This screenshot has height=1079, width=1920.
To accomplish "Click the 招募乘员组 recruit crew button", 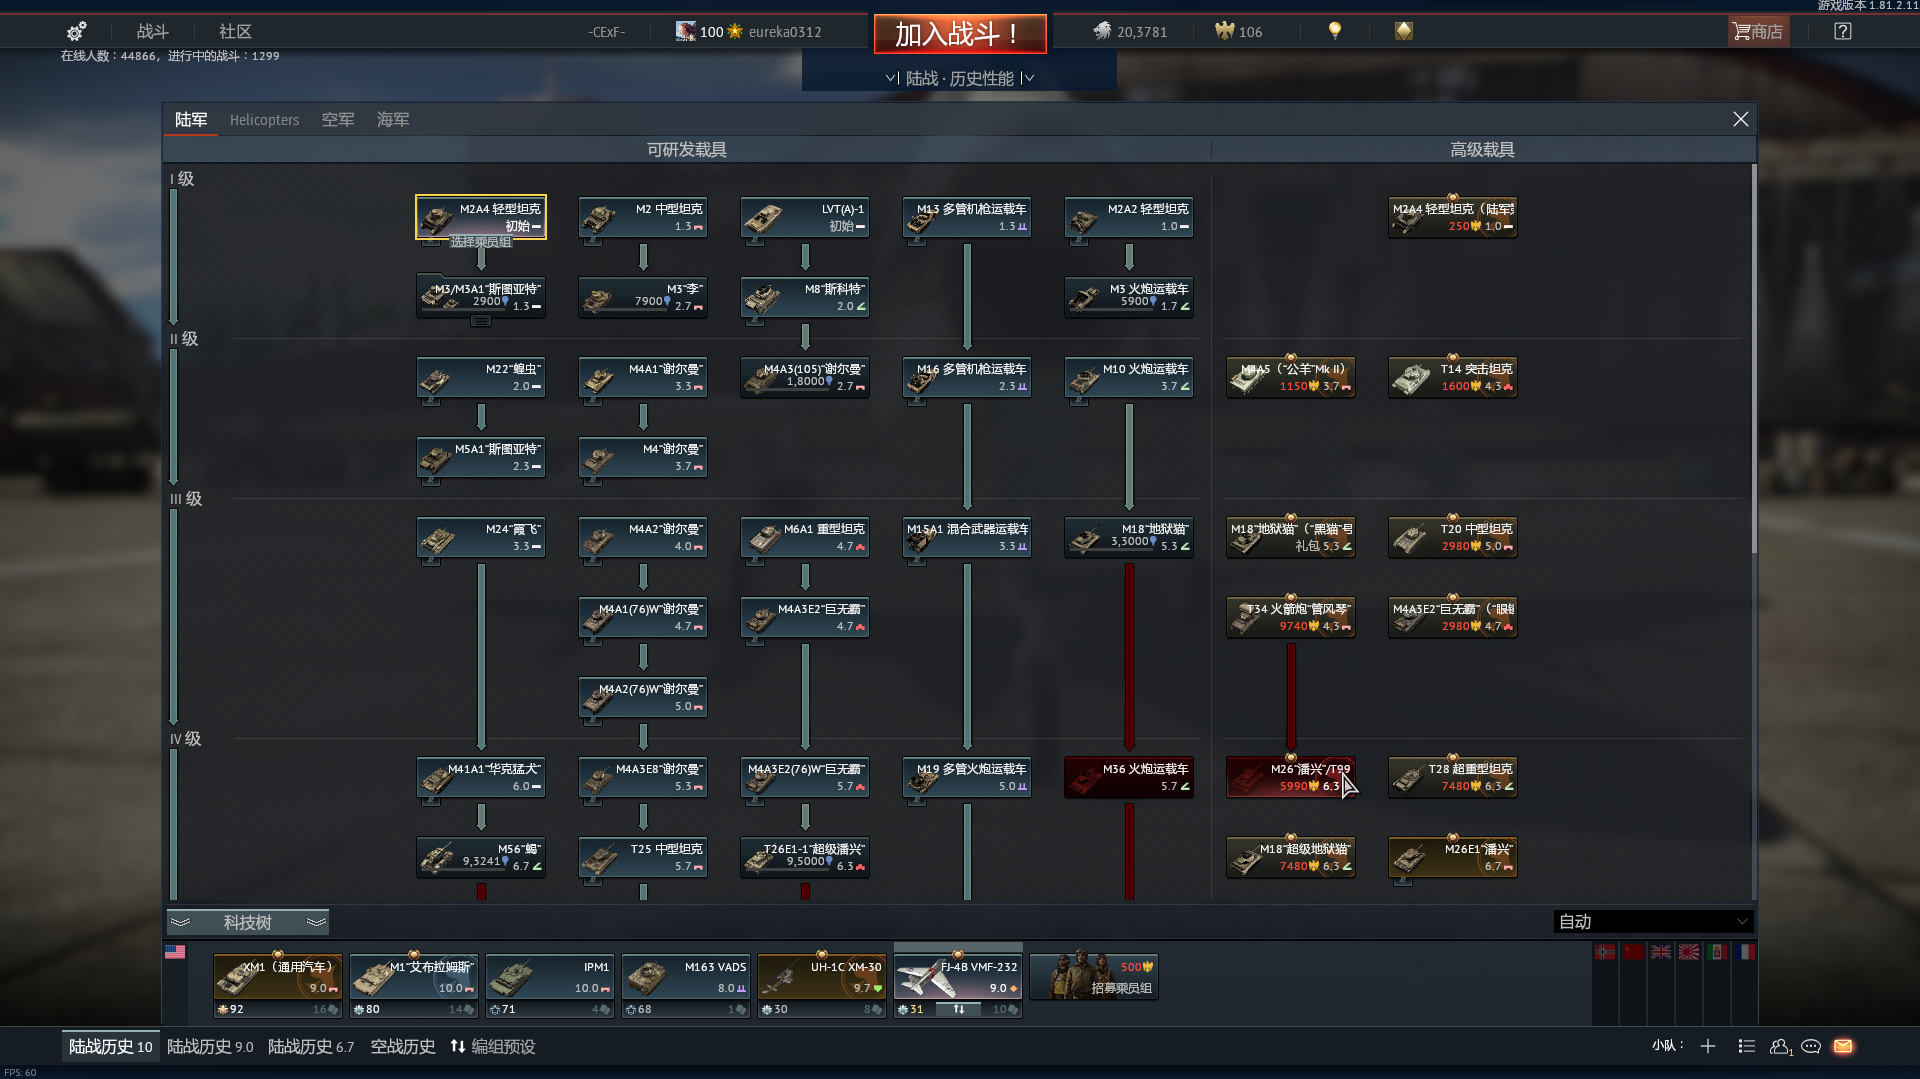I will 1094,977.
